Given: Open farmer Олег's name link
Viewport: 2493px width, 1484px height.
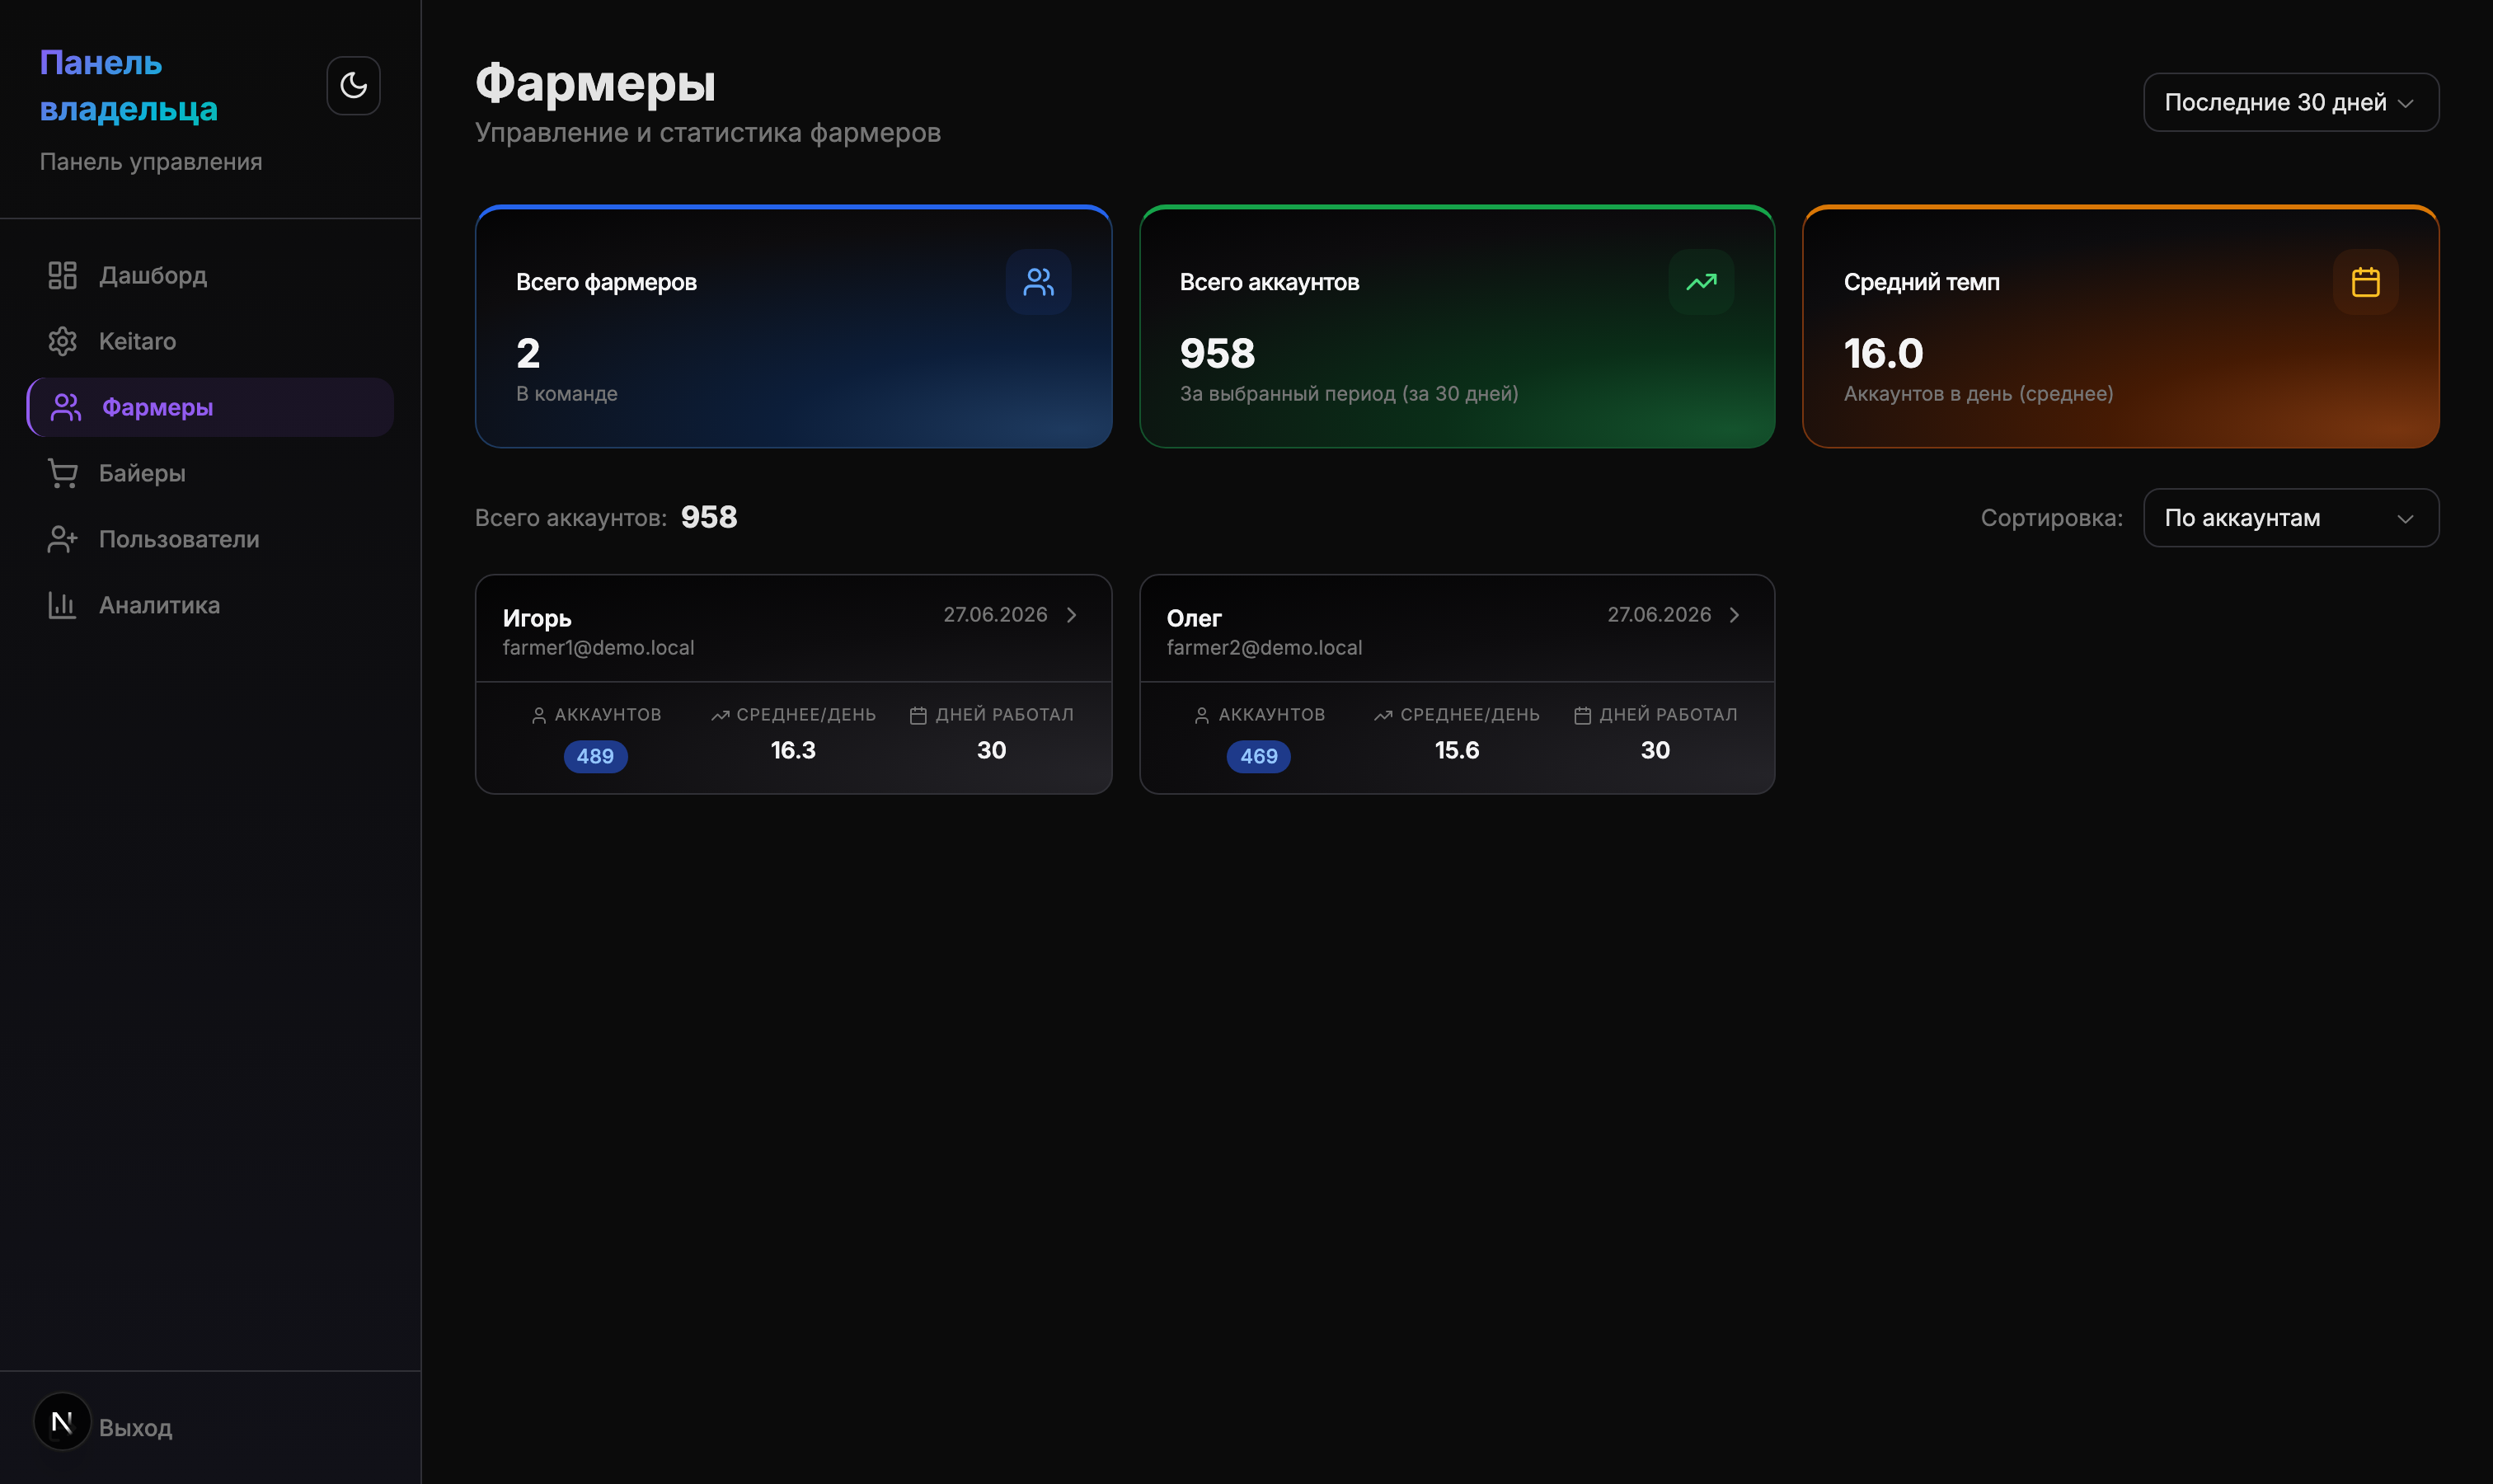Looking at the screenshot, I should 1194,618.
